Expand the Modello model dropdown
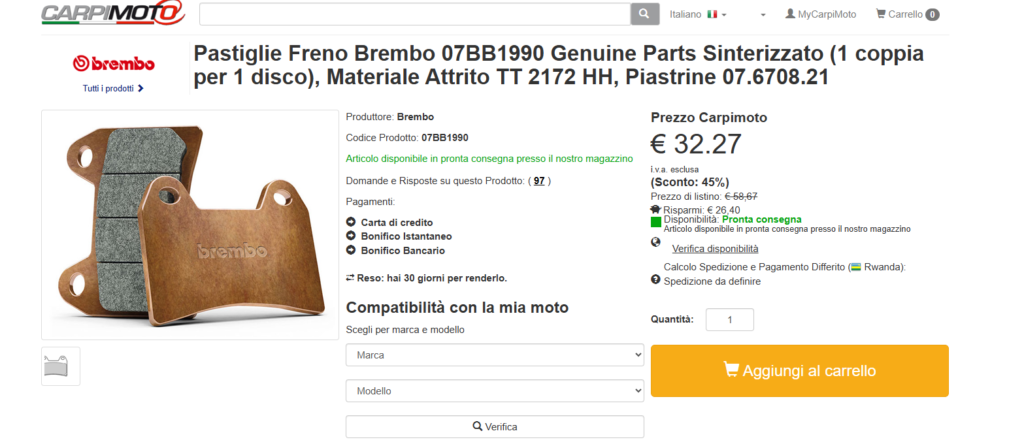 coord(494,391)
